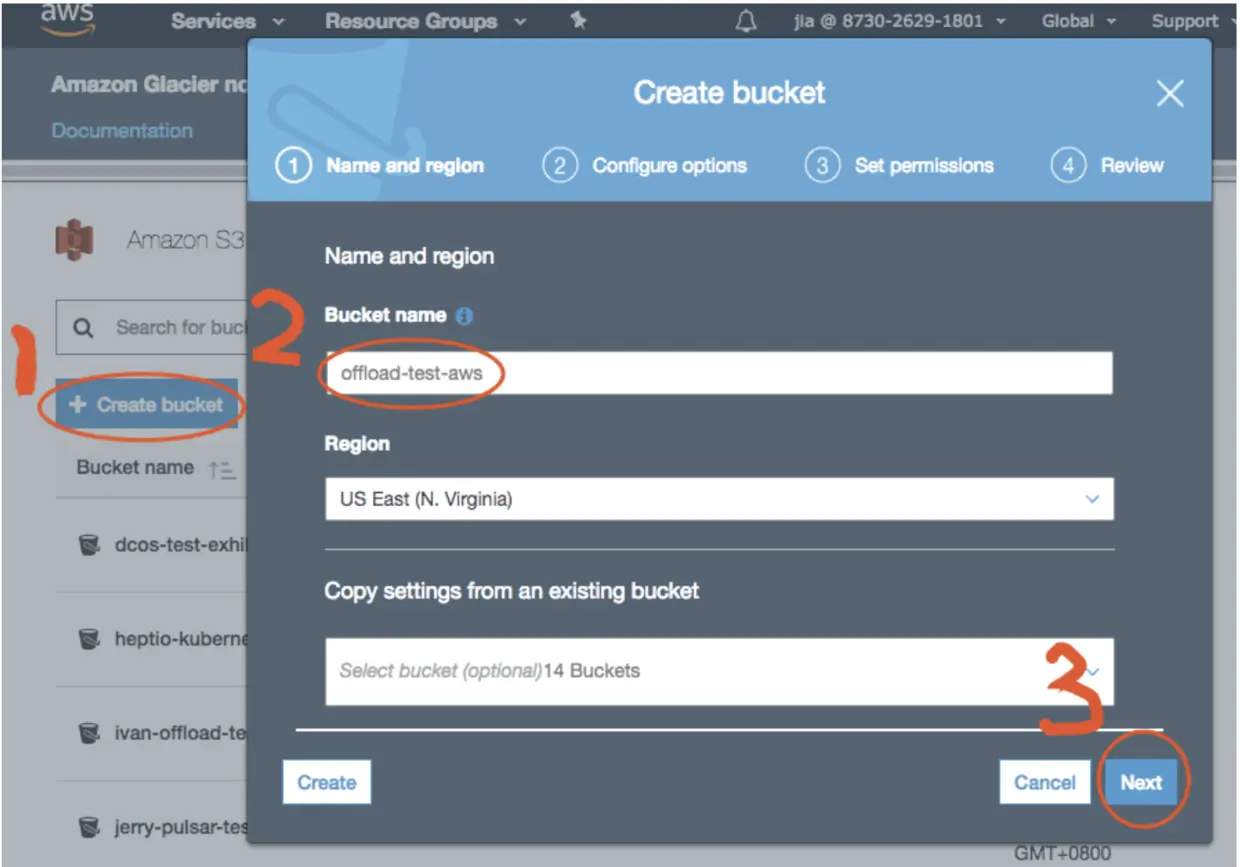Image resolution: width=1240 pixels, height=867 pixels.
Task: Click the jerry-pulsar bucket icon
Action: coord(90,827)
